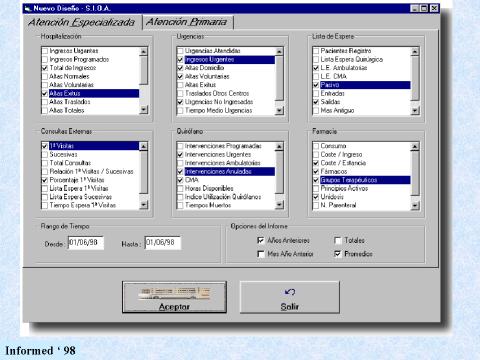The image size is (480, 360).
Task: Click the Aceptar button with graphic icon
Action: point(174,297)
